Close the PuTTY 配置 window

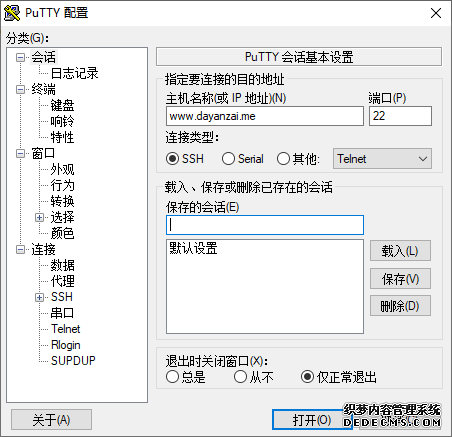tap(436, 13)
